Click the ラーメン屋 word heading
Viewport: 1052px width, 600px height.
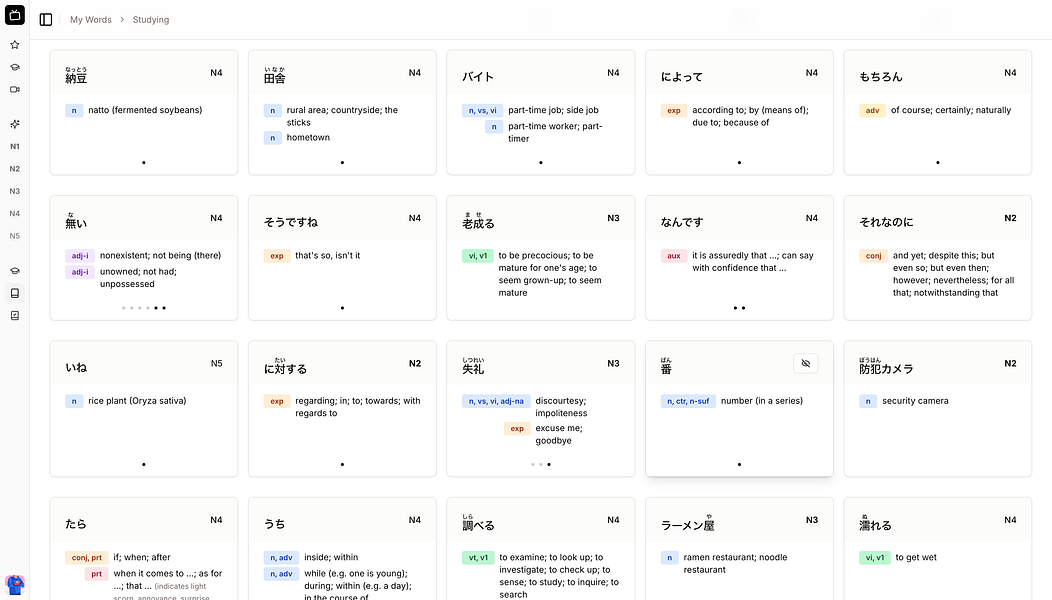tap(688, 523)
